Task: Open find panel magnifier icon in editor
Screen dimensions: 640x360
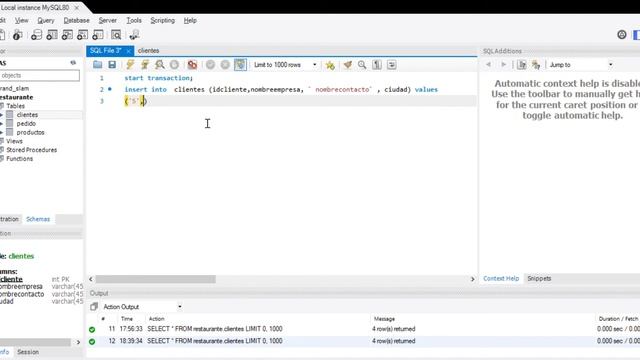Action: [362, 64]
